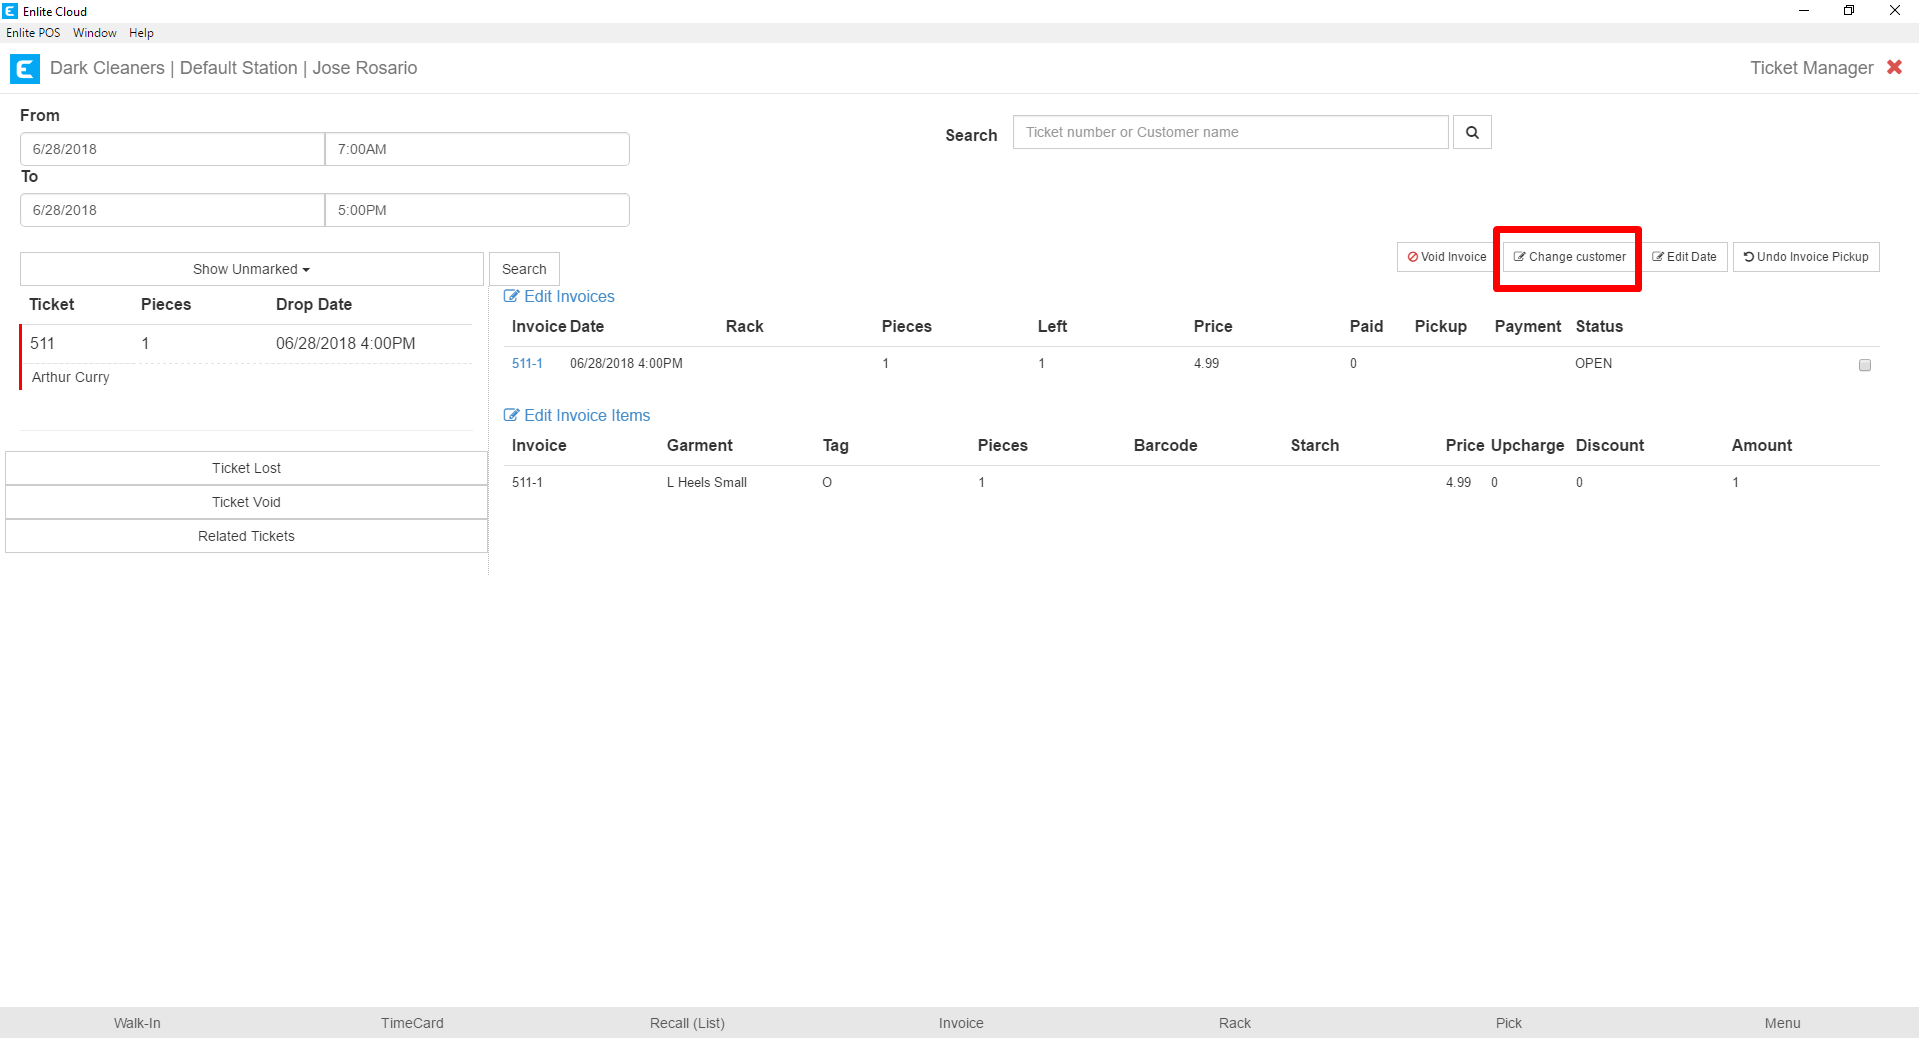Click the Enlite logo icon in the header
The height and width of the screenshot is (1038, 1919).
(x=24, y=69)
